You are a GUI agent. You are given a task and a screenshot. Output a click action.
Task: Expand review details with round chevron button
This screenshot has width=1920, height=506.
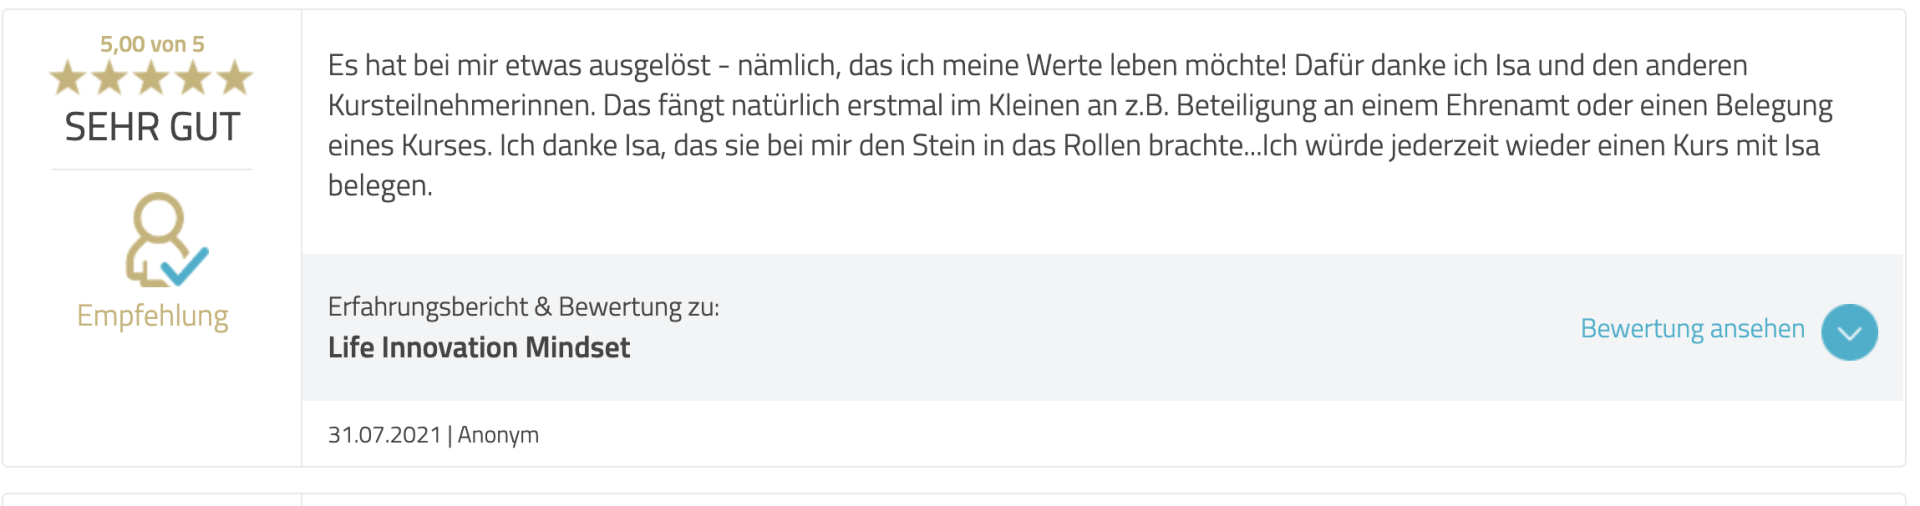point(1849,332)
